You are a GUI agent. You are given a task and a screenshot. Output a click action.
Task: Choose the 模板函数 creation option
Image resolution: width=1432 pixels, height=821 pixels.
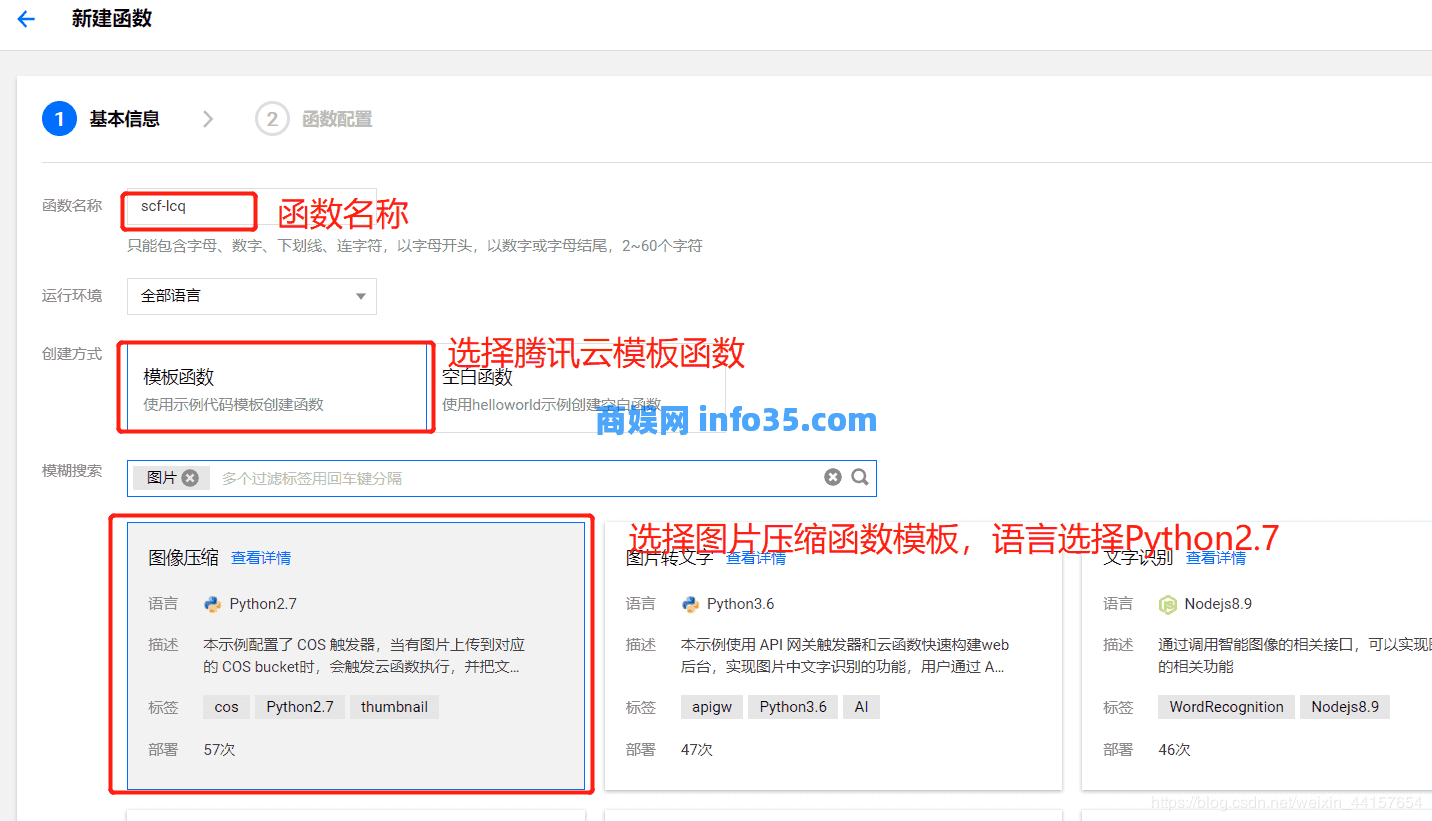[x=277, y=388]
